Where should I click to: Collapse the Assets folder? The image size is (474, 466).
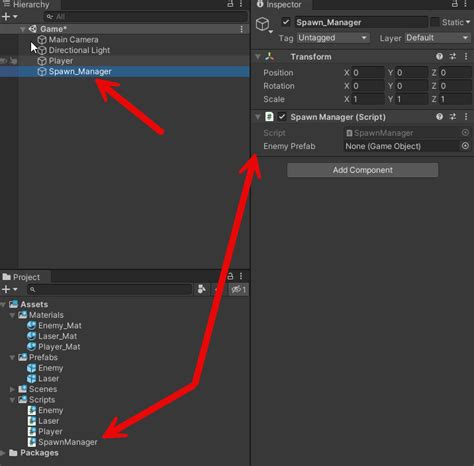pos(3,305)
